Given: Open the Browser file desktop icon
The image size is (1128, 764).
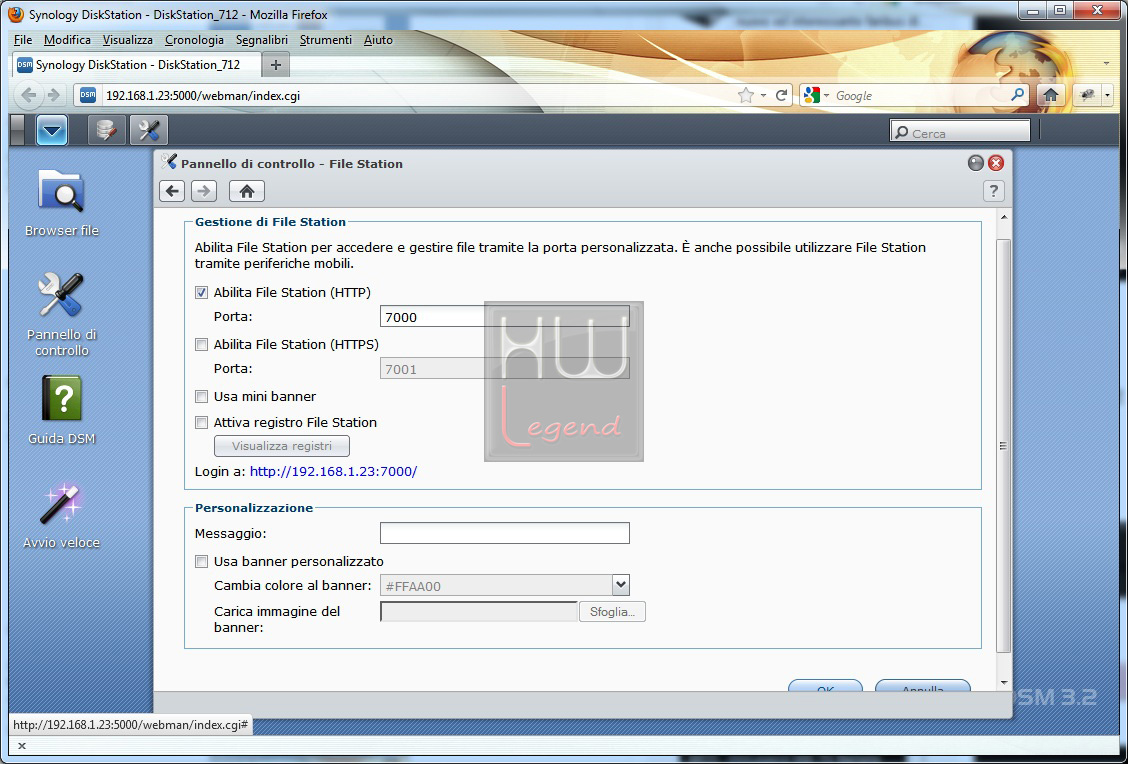Looking at the screenshot, I should 61,202.
